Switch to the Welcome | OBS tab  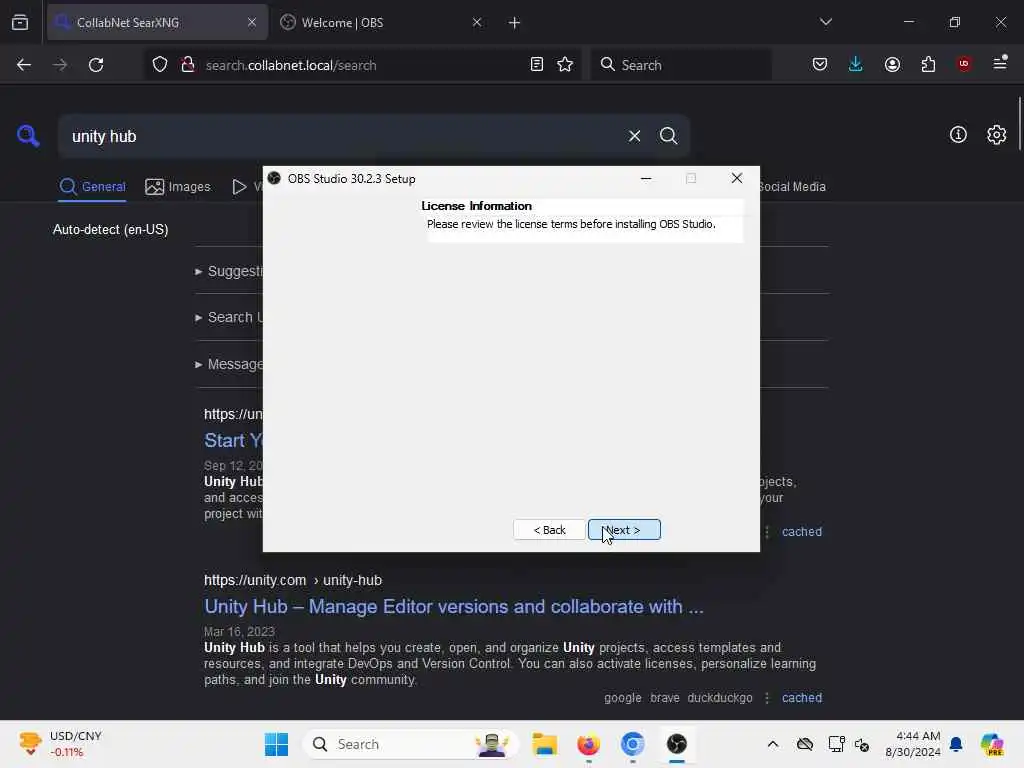pos(382,22)
